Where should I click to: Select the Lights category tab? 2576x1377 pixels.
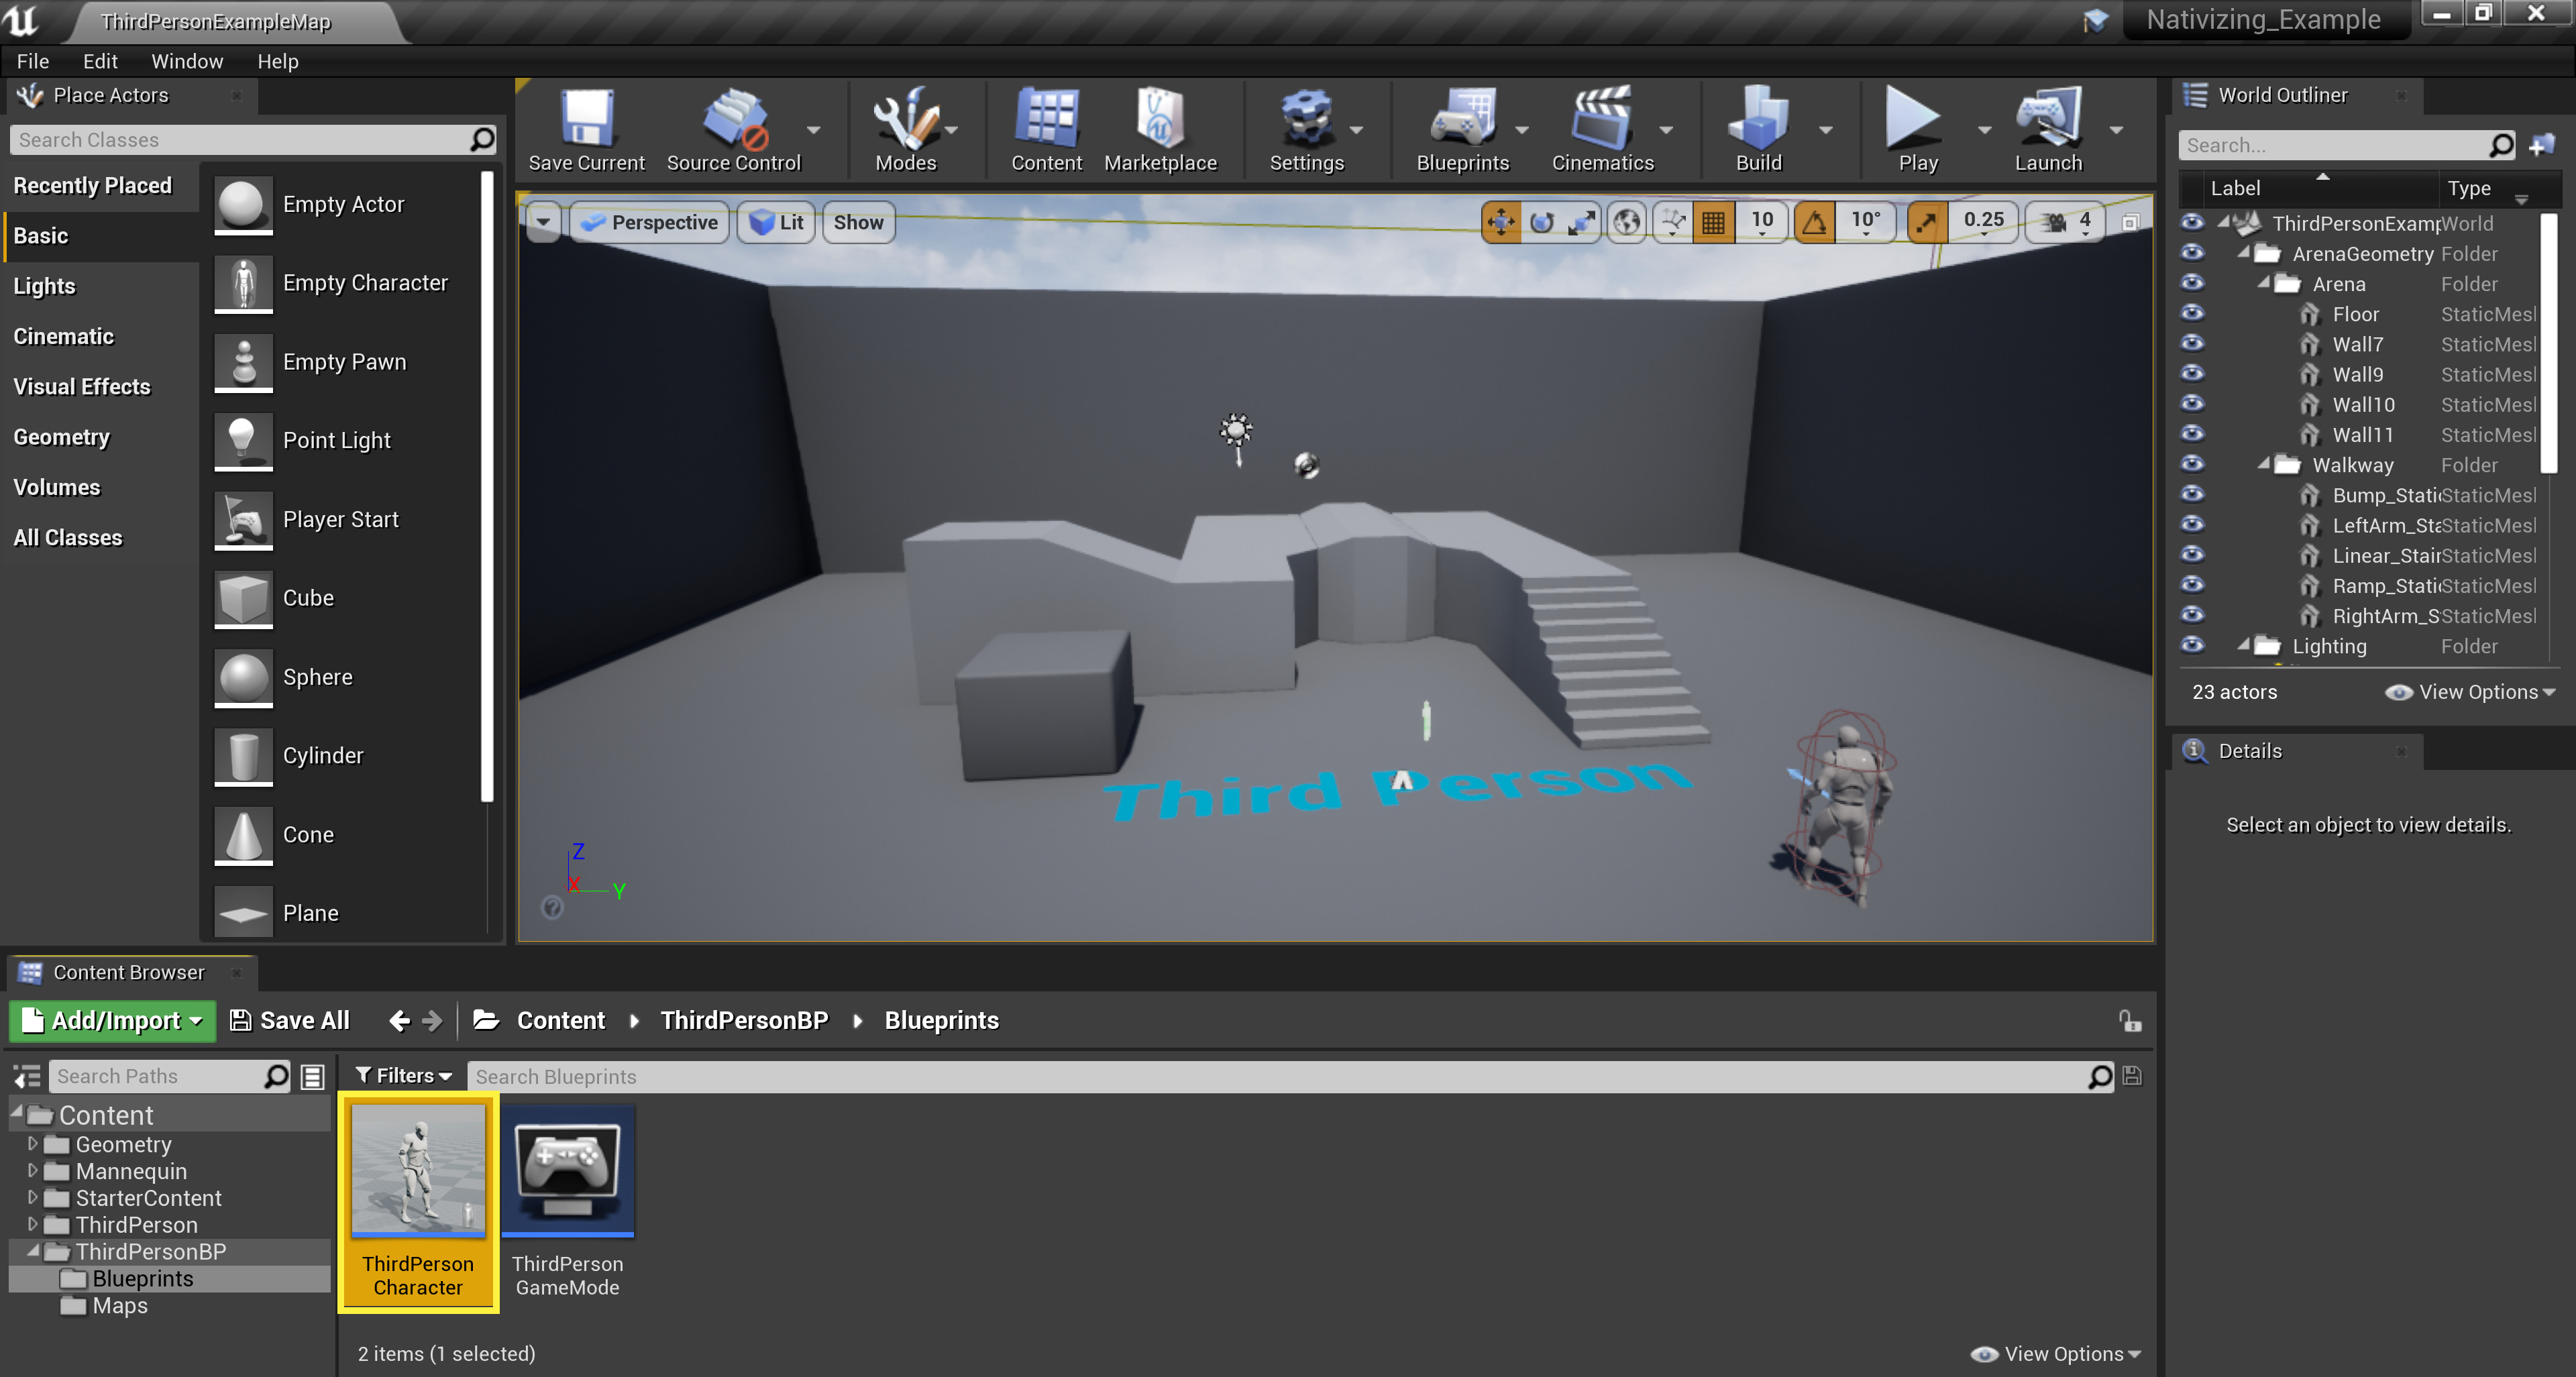[45, 286]
